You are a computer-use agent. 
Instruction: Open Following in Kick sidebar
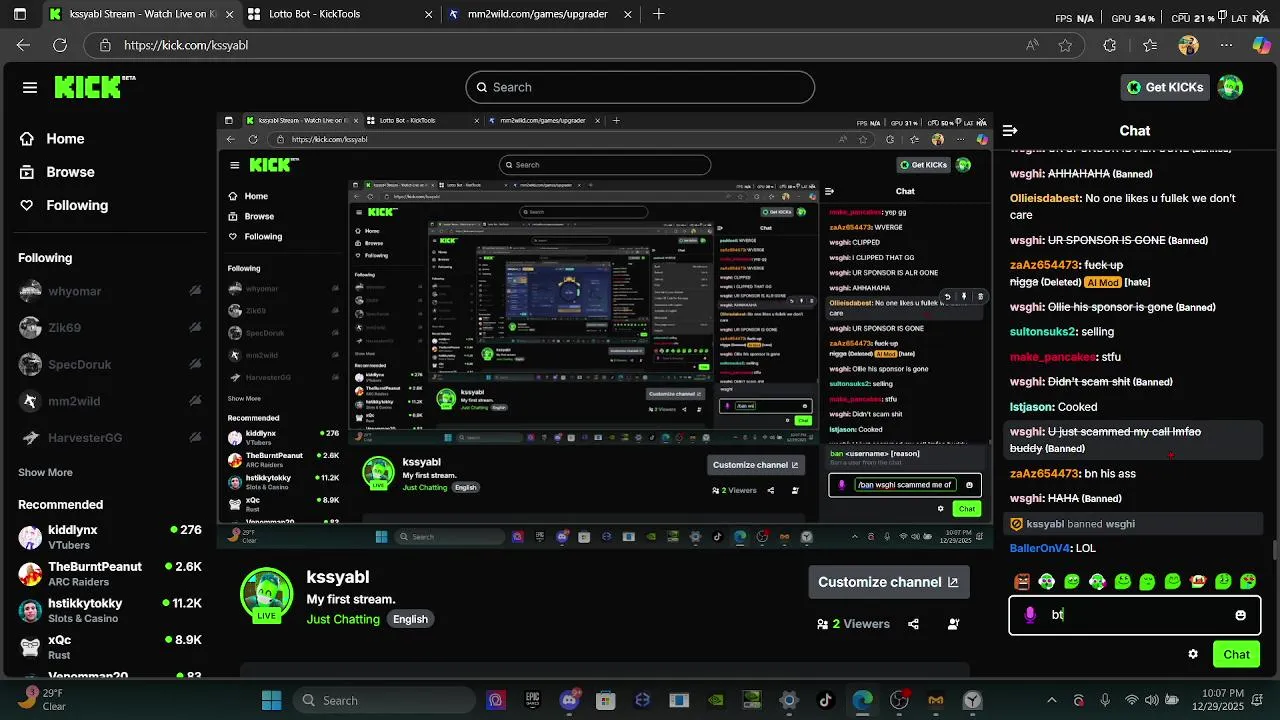click(x=64, y=205)
